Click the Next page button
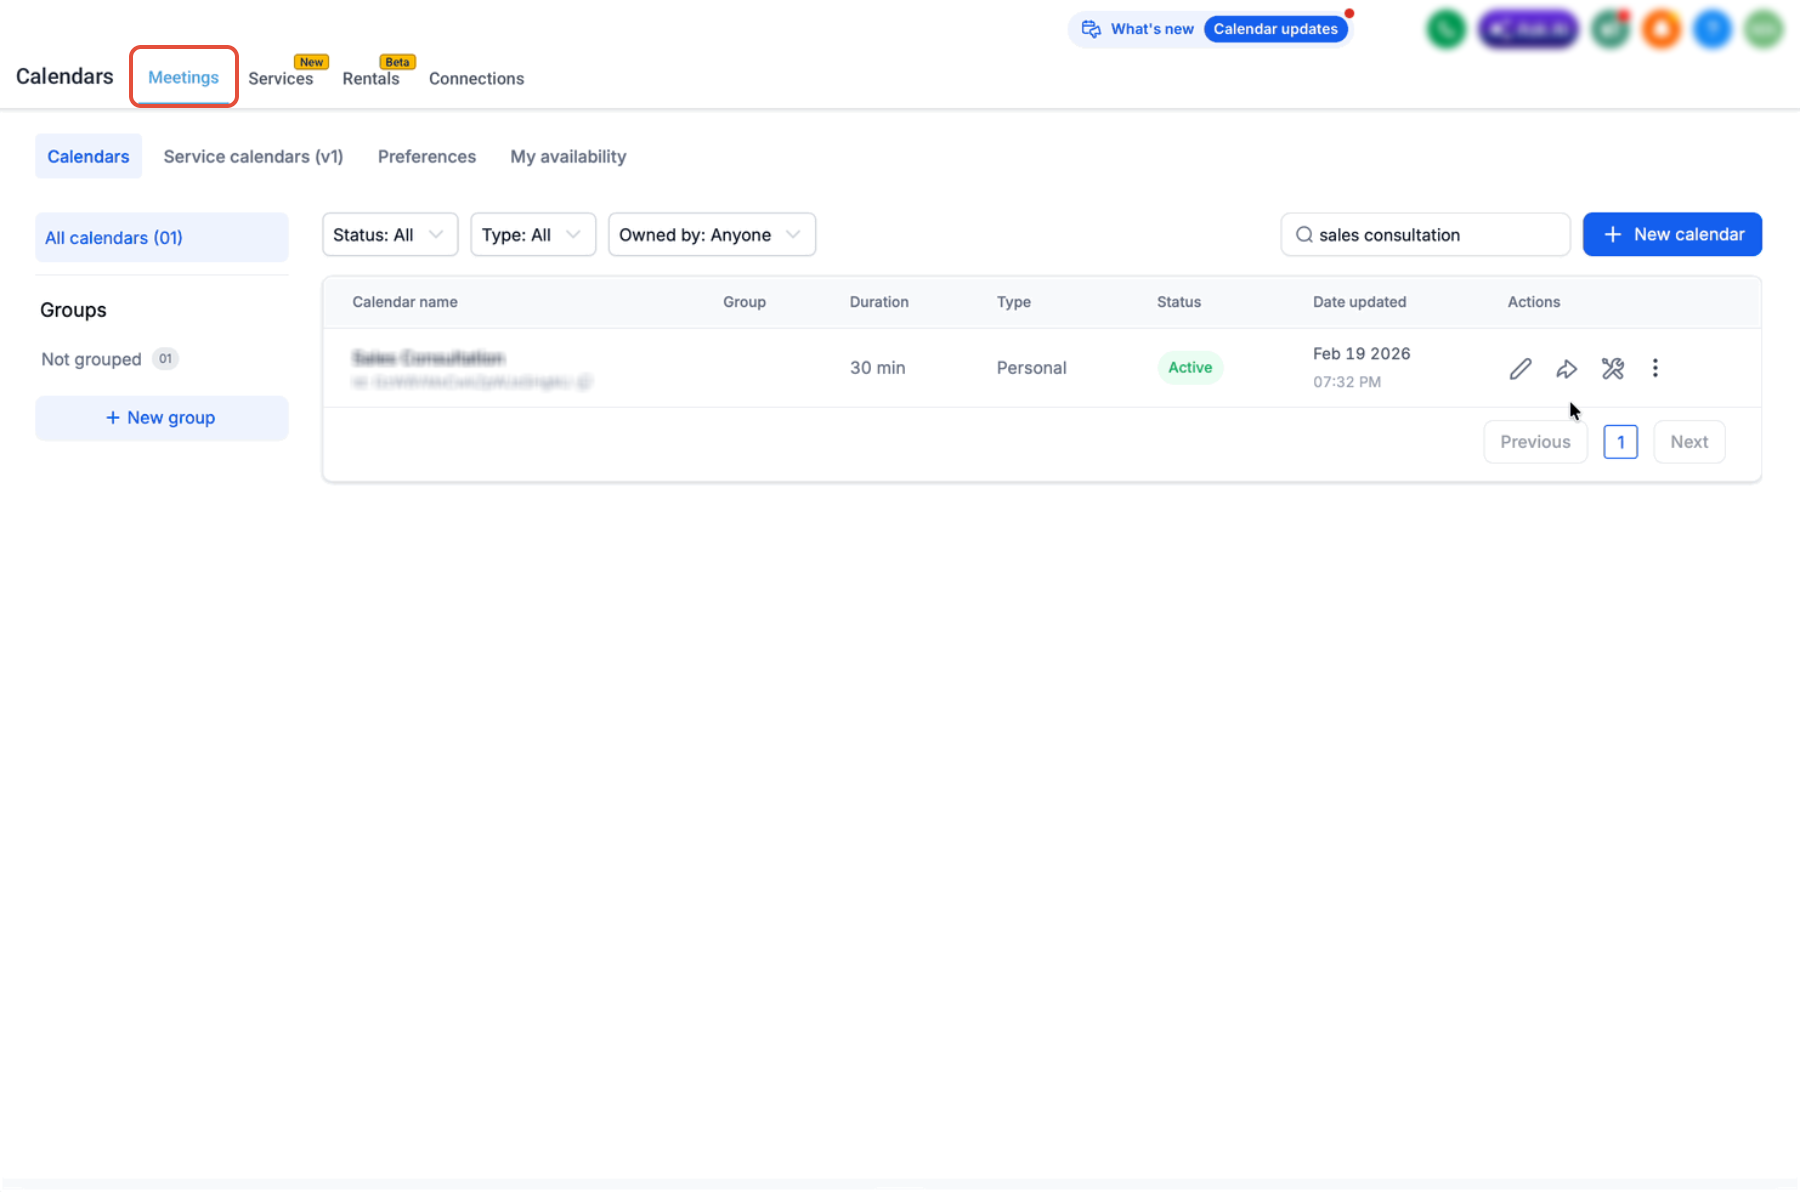Viewport: 1800px width, 1192px height. (x=1689, y=442)
